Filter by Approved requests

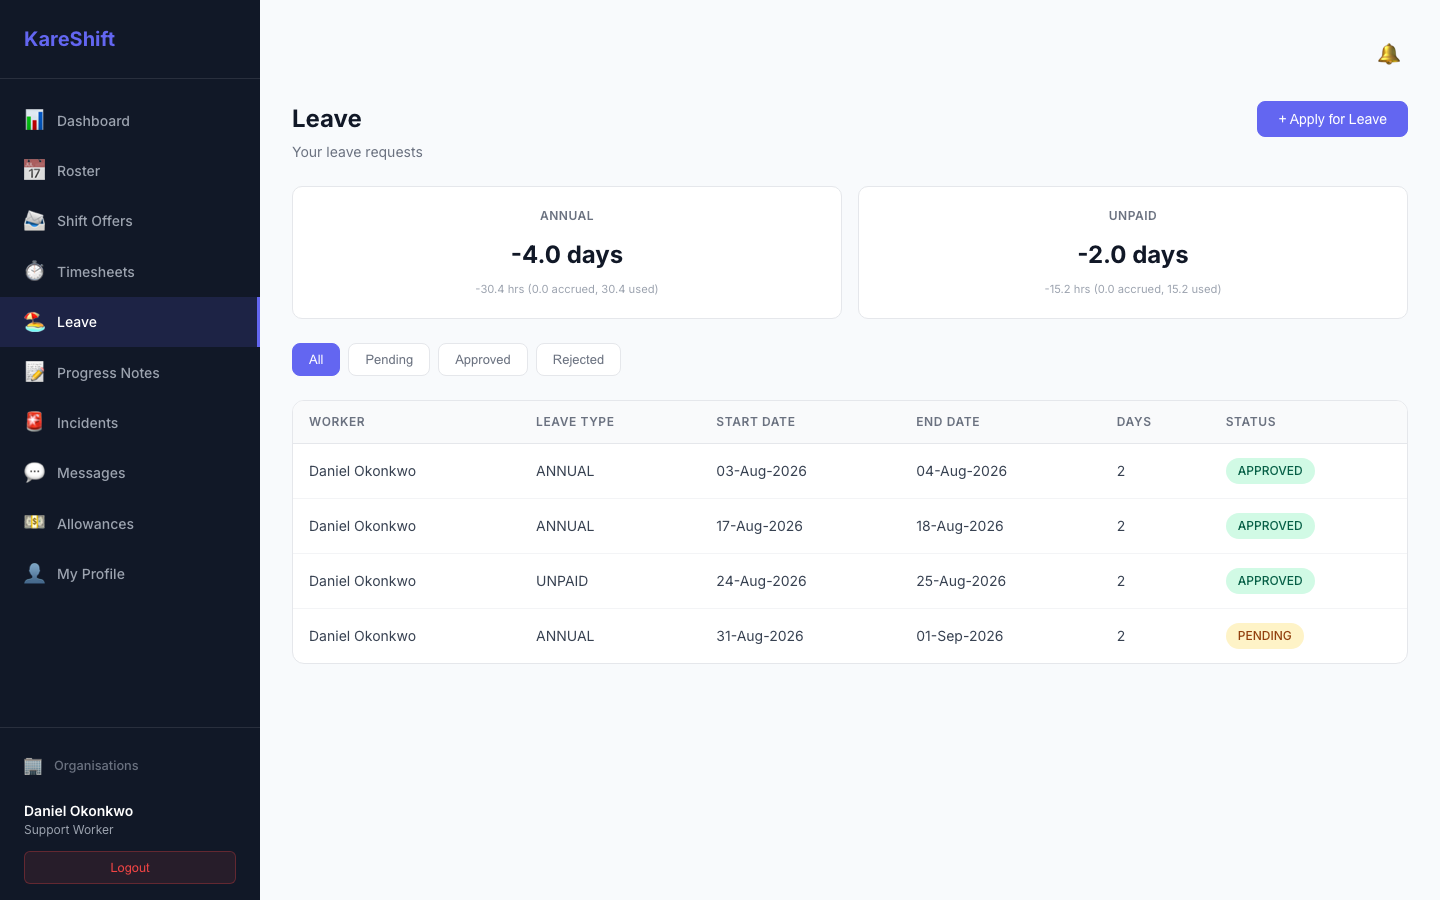(x=483, y=359)
